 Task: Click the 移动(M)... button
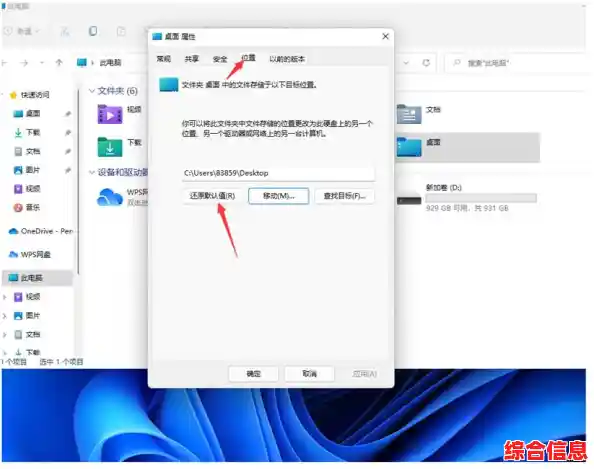point(278,196)
